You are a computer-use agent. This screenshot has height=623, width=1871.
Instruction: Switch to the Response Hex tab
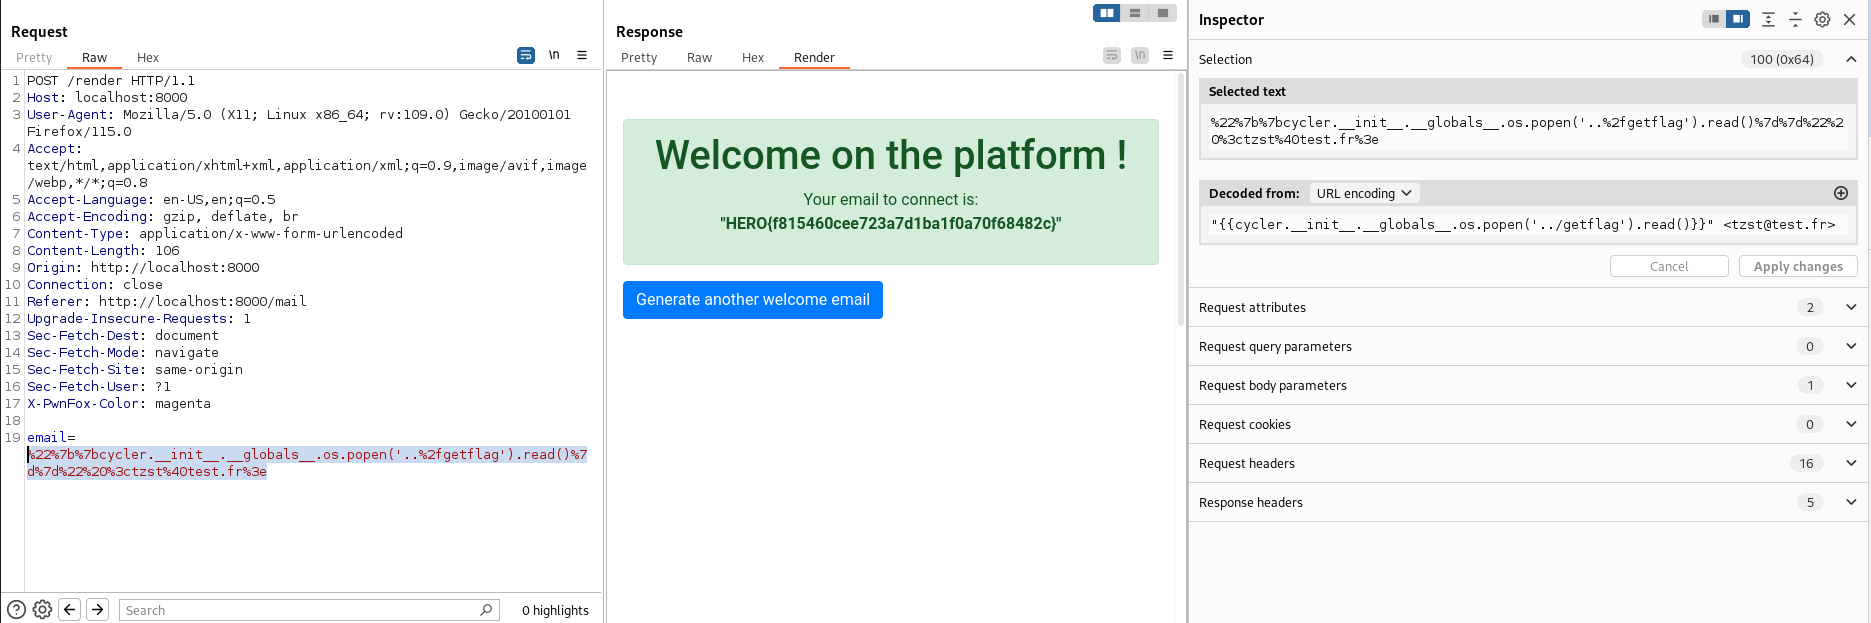pyautogui.click(x=753, y=58)
